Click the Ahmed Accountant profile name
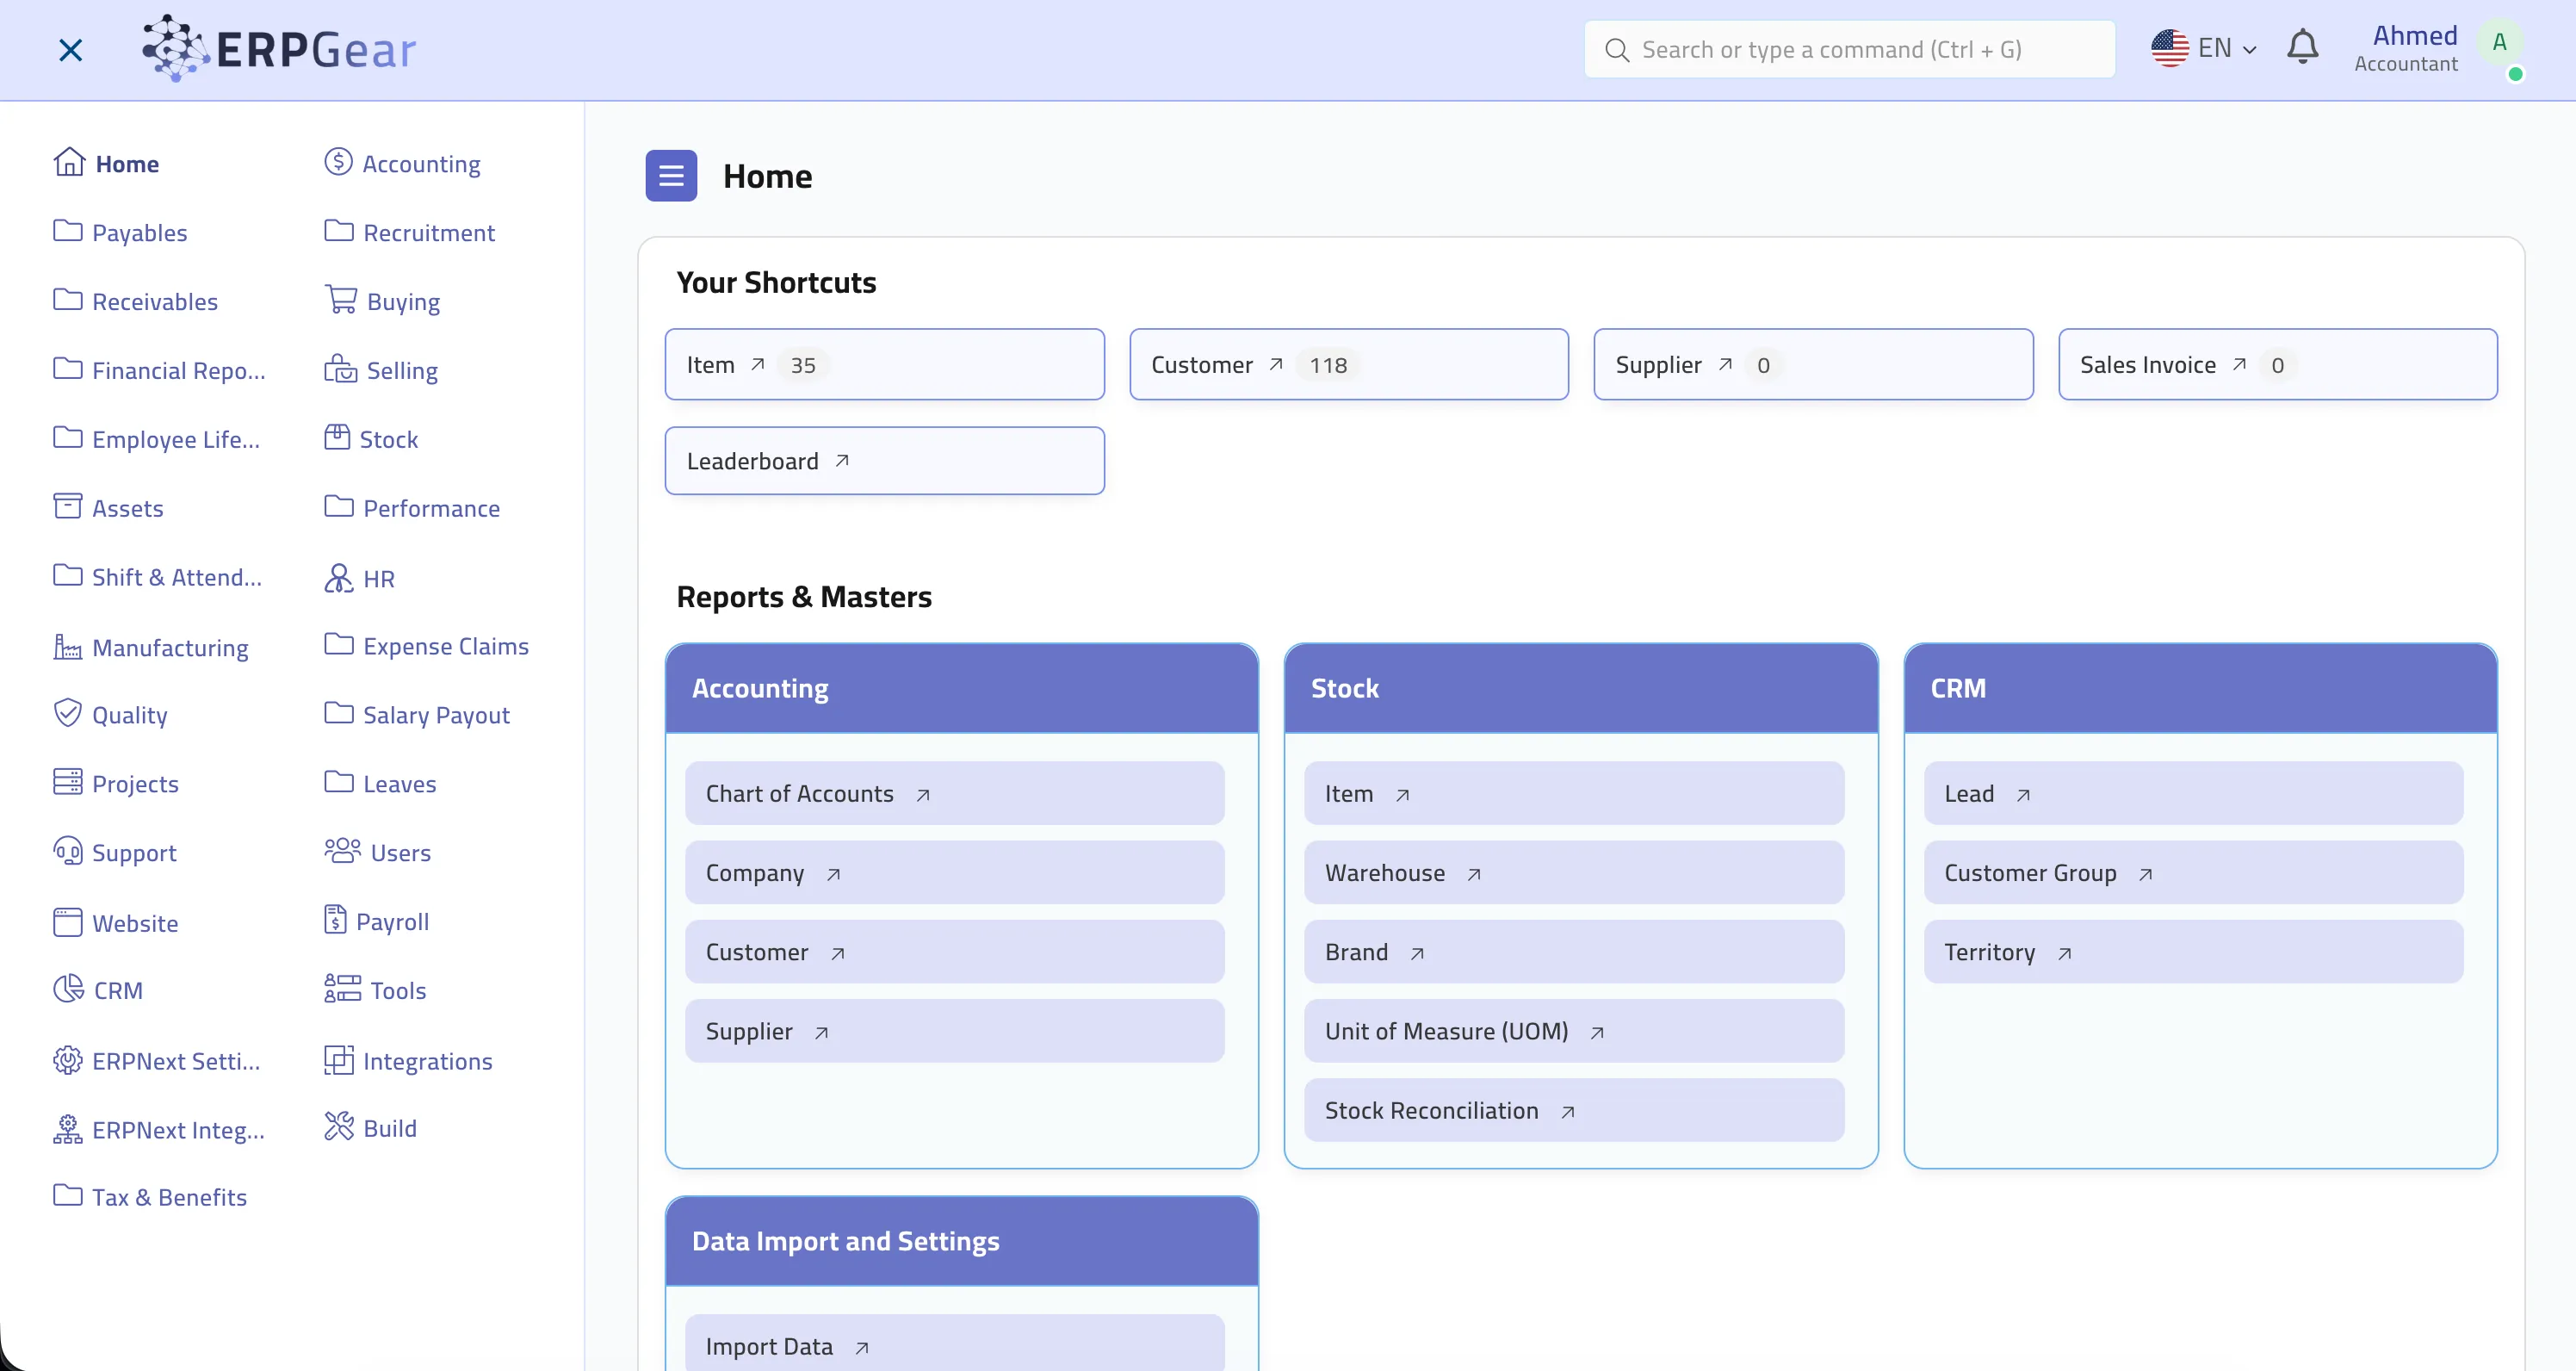 pos(2405,48)
